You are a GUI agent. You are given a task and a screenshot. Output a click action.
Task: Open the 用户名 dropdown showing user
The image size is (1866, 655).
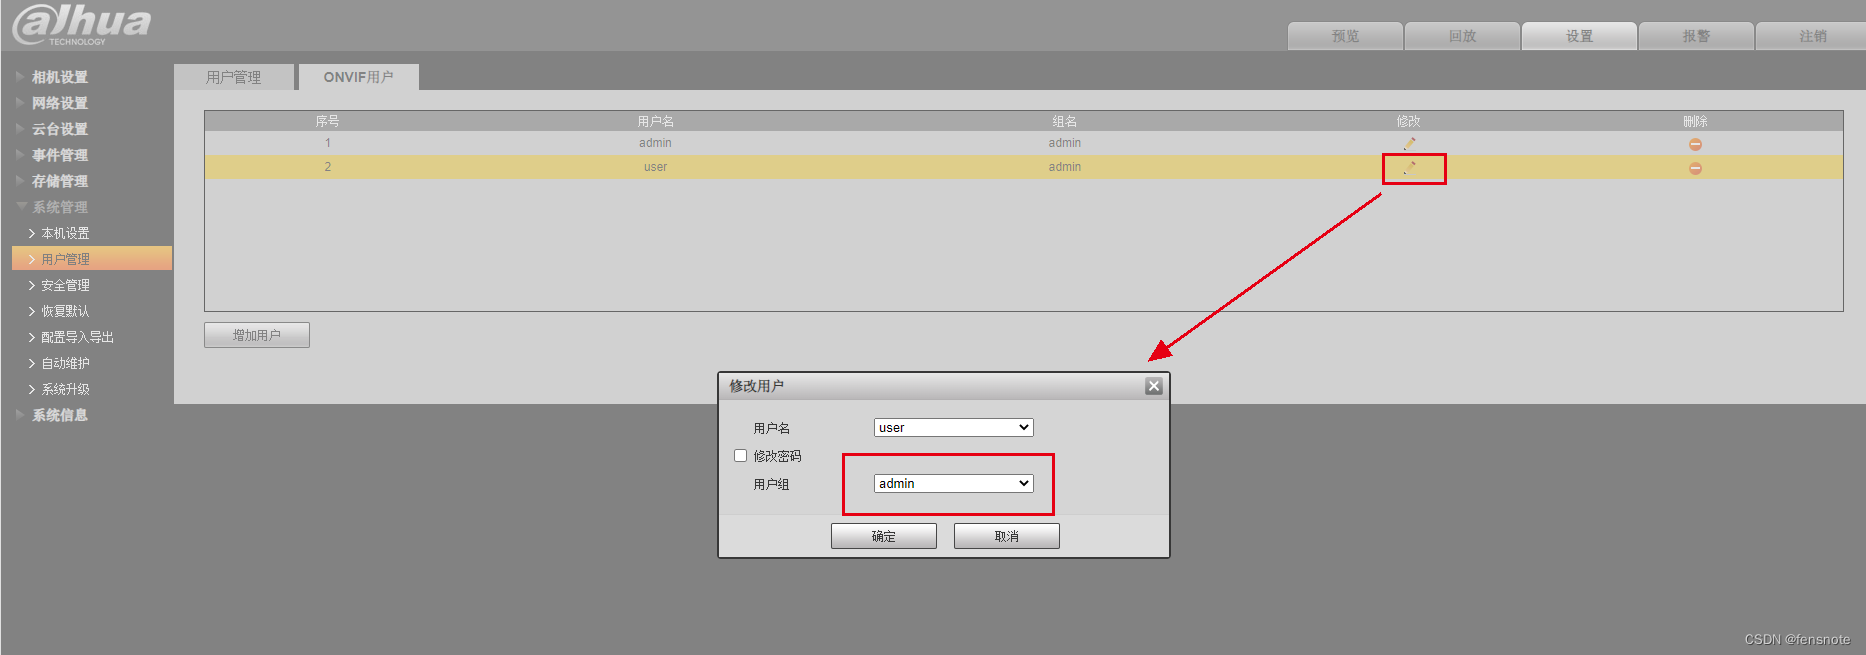point(954,427)
